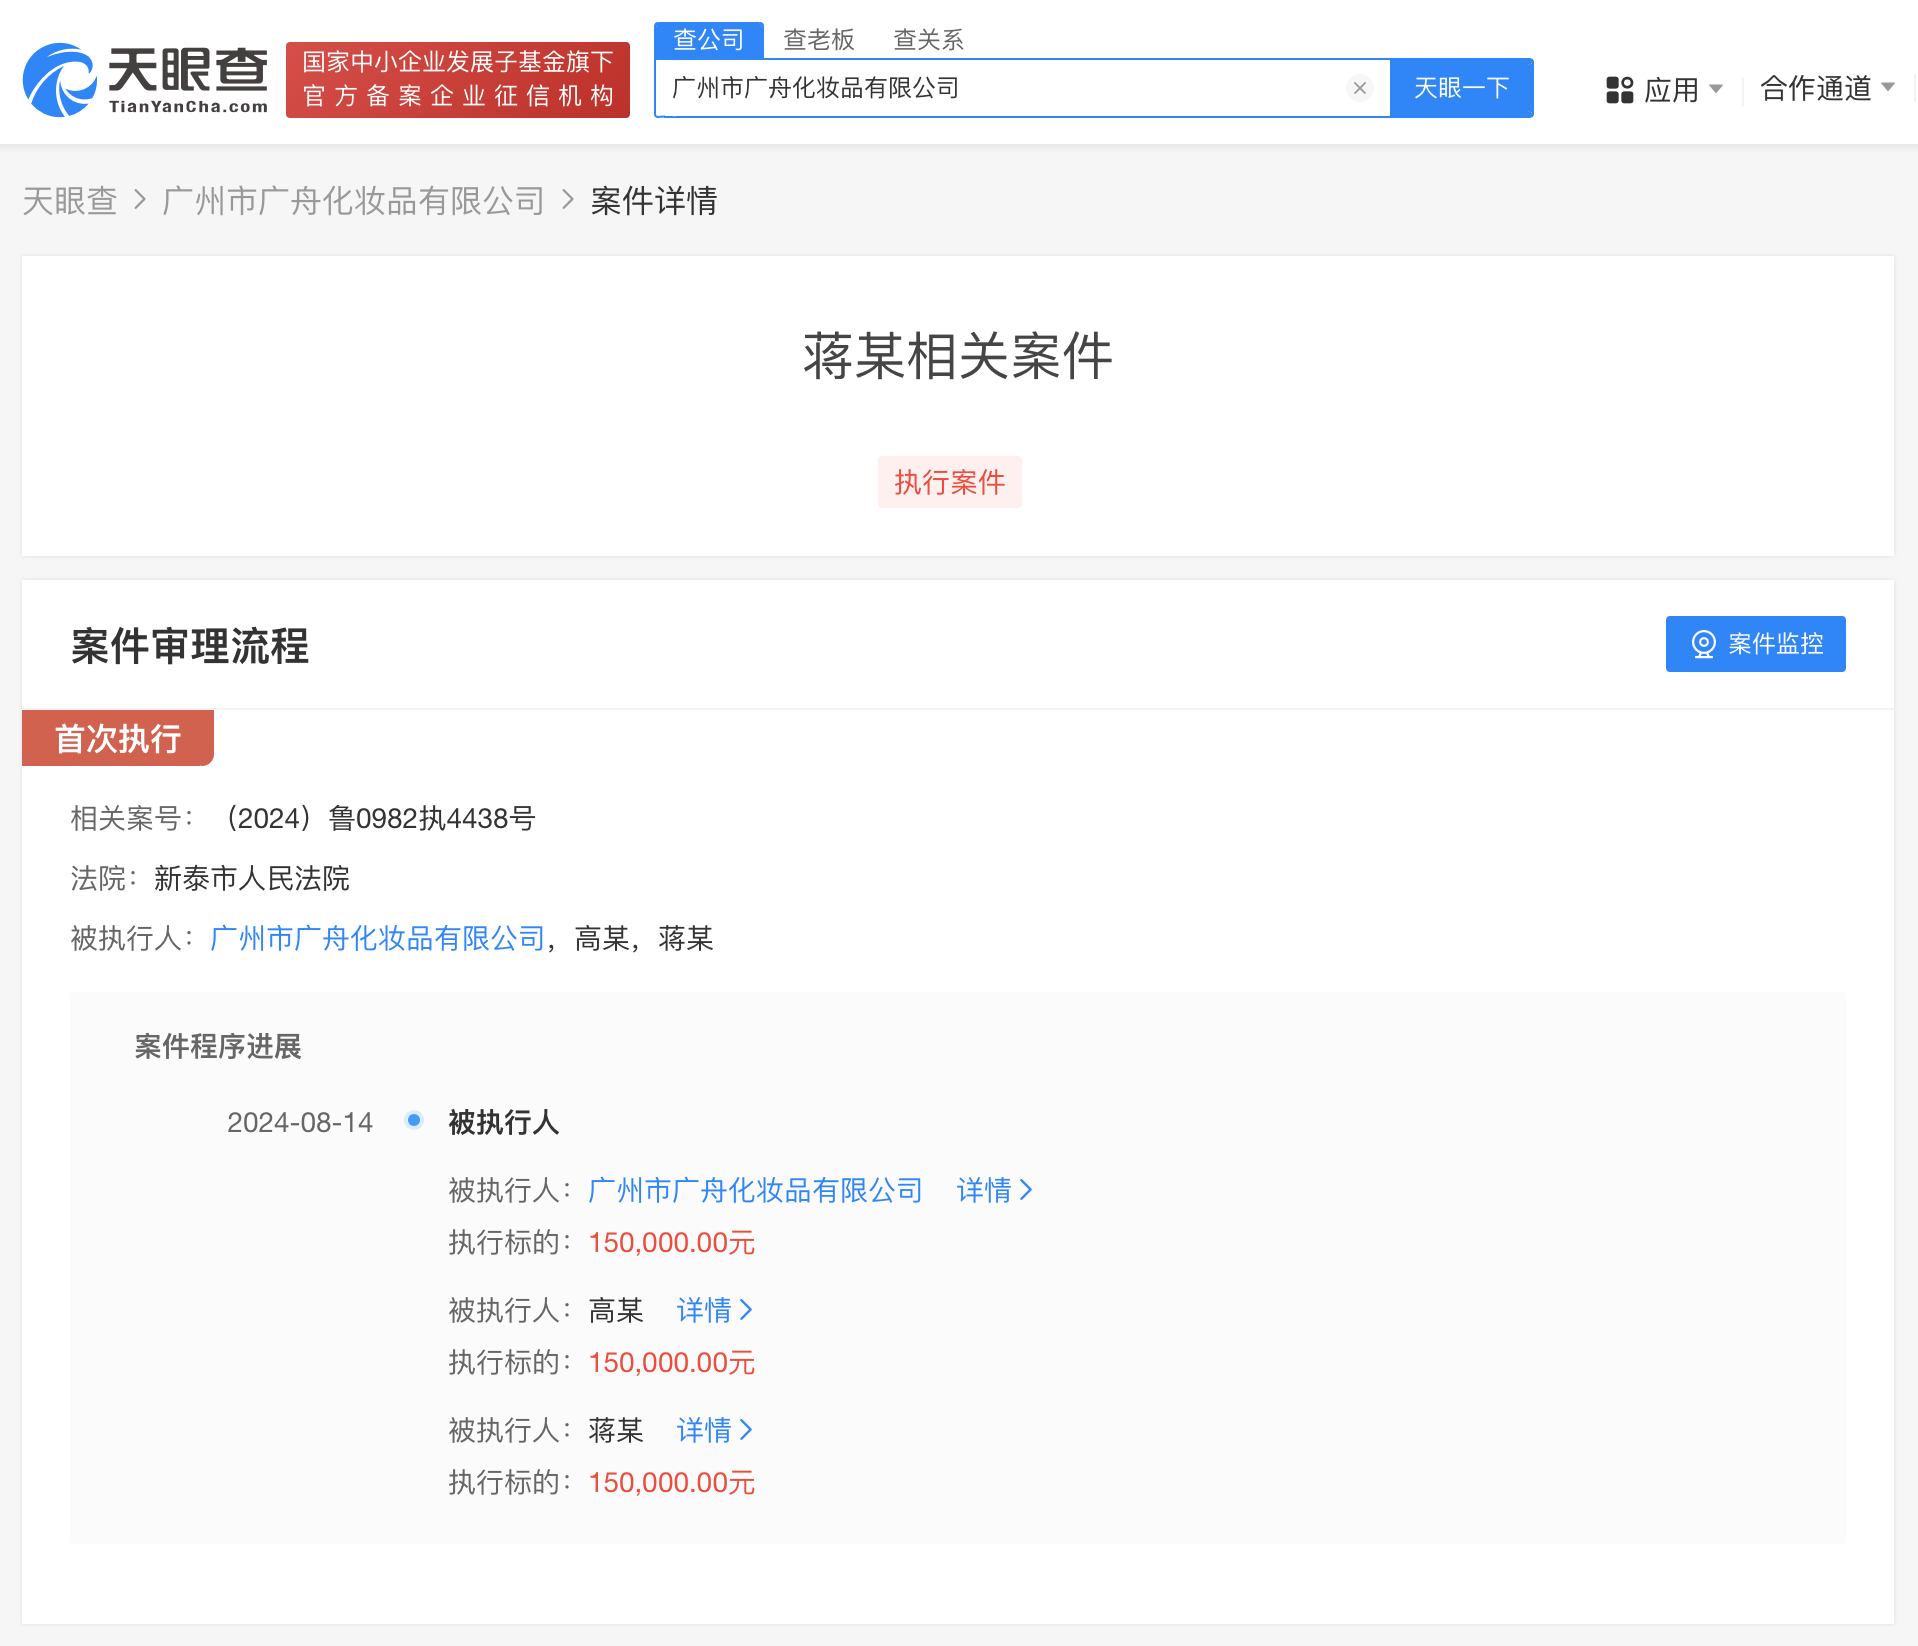This screenshot has height=1646, width=1918.
Task: Click the 天眼一下 search button
Action: [x=1461, y=87]
